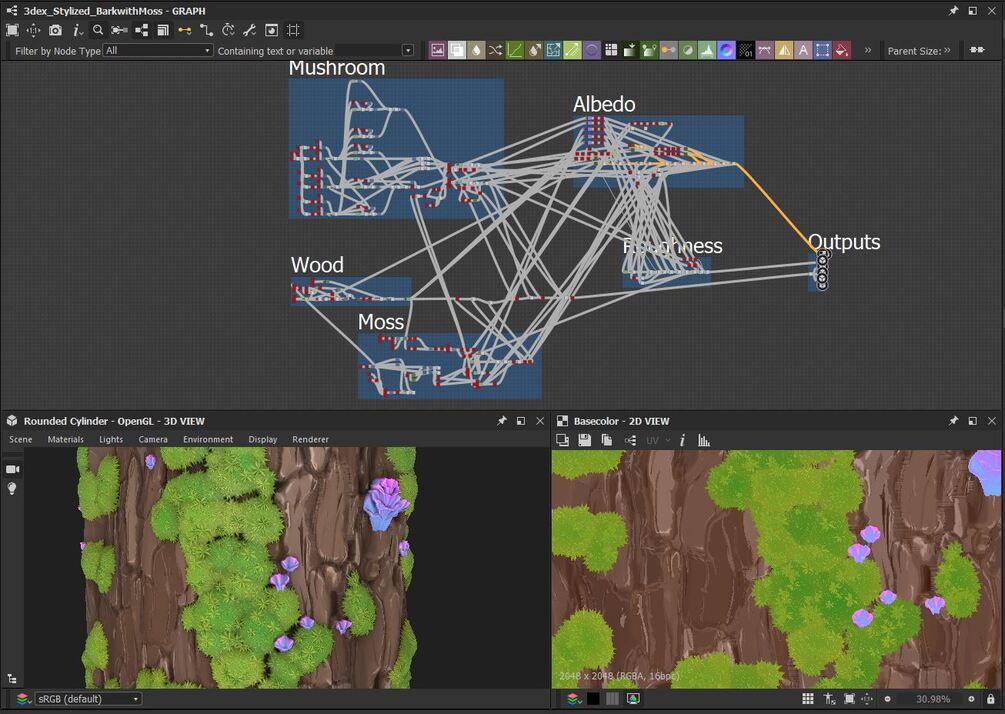The height and width of the screenshot is (714, 1005).
Task: Add the red Uniform Color bucket node icon
Action: tap(842, 50)
